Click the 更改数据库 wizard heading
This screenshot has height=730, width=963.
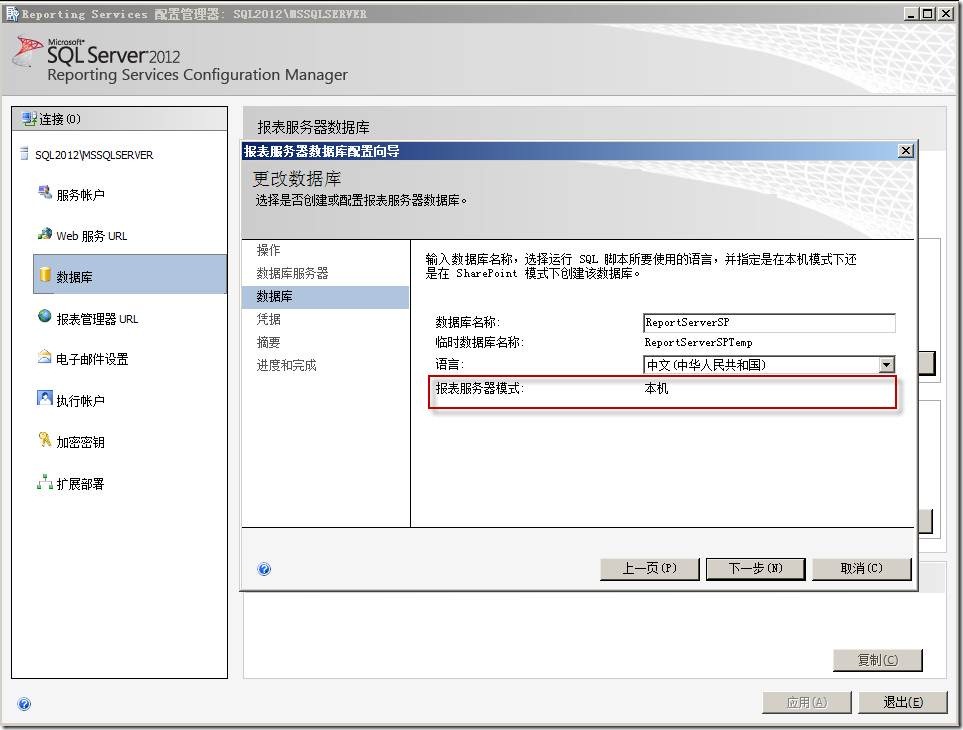(x=297, y=179)
